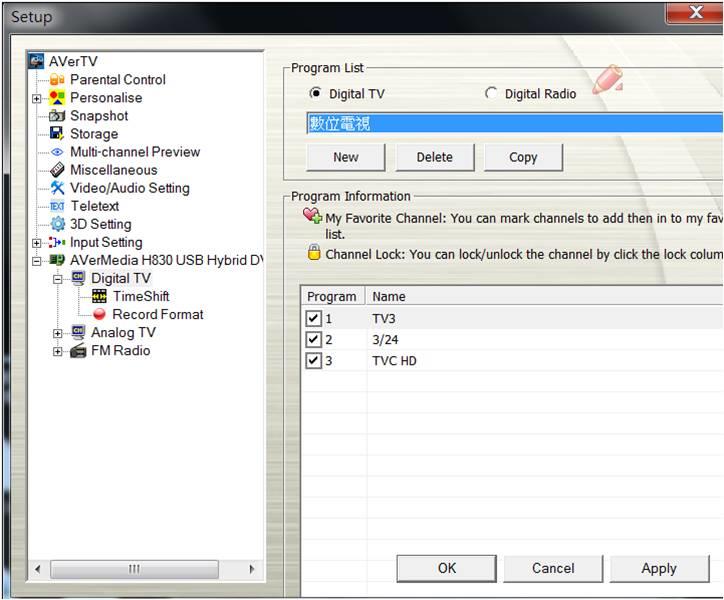Click the Copy program list button
This screenshot has width=724, height=600.
523,157
